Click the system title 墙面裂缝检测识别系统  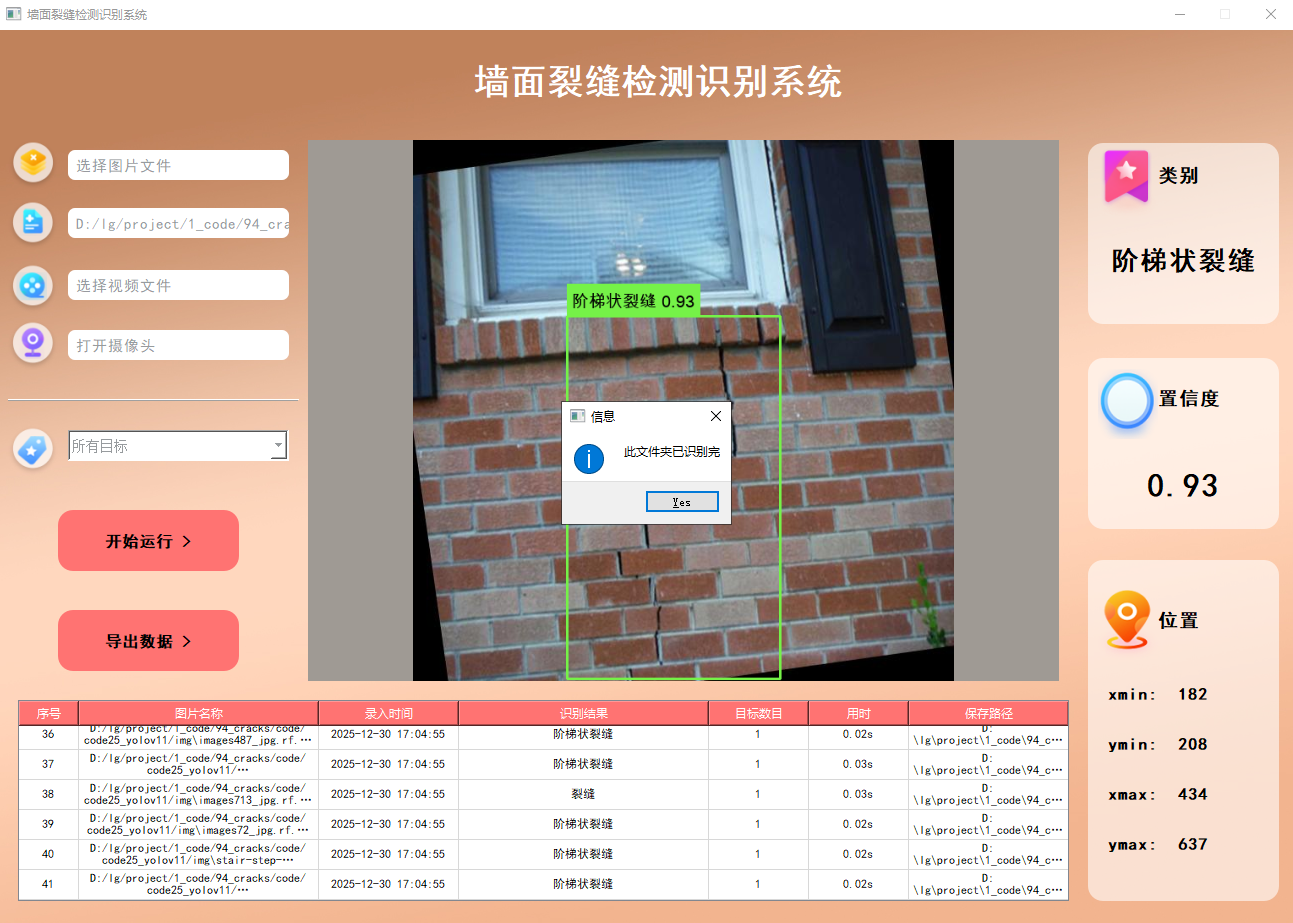tap(658, 82)
